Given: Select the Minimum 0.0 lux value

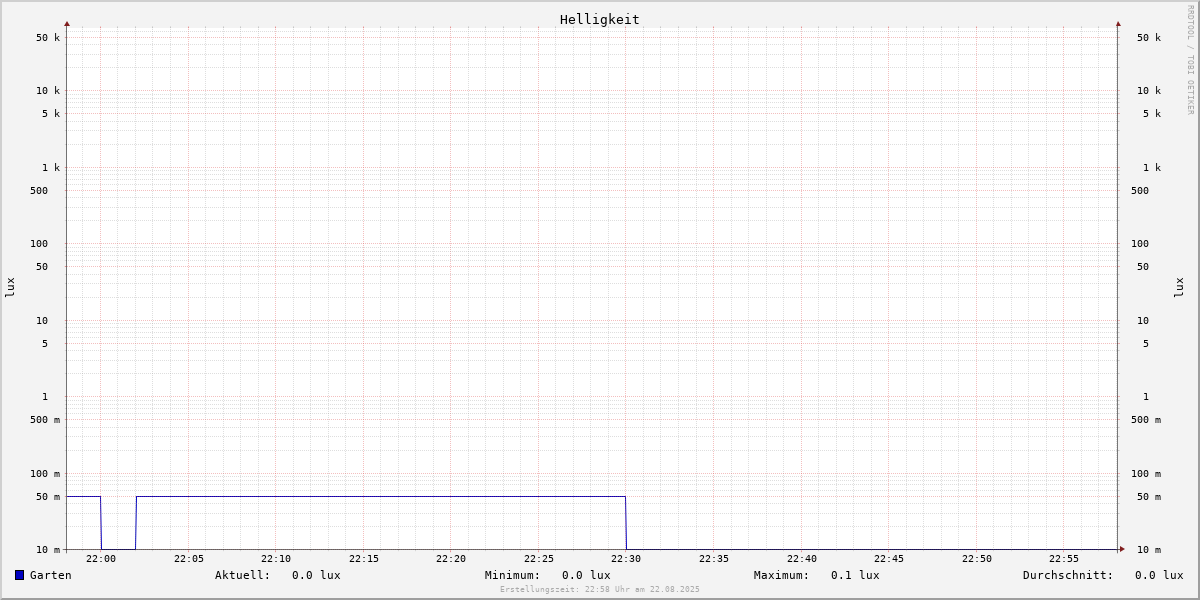Looking at the screenshot, I should [x=586, y=575].
